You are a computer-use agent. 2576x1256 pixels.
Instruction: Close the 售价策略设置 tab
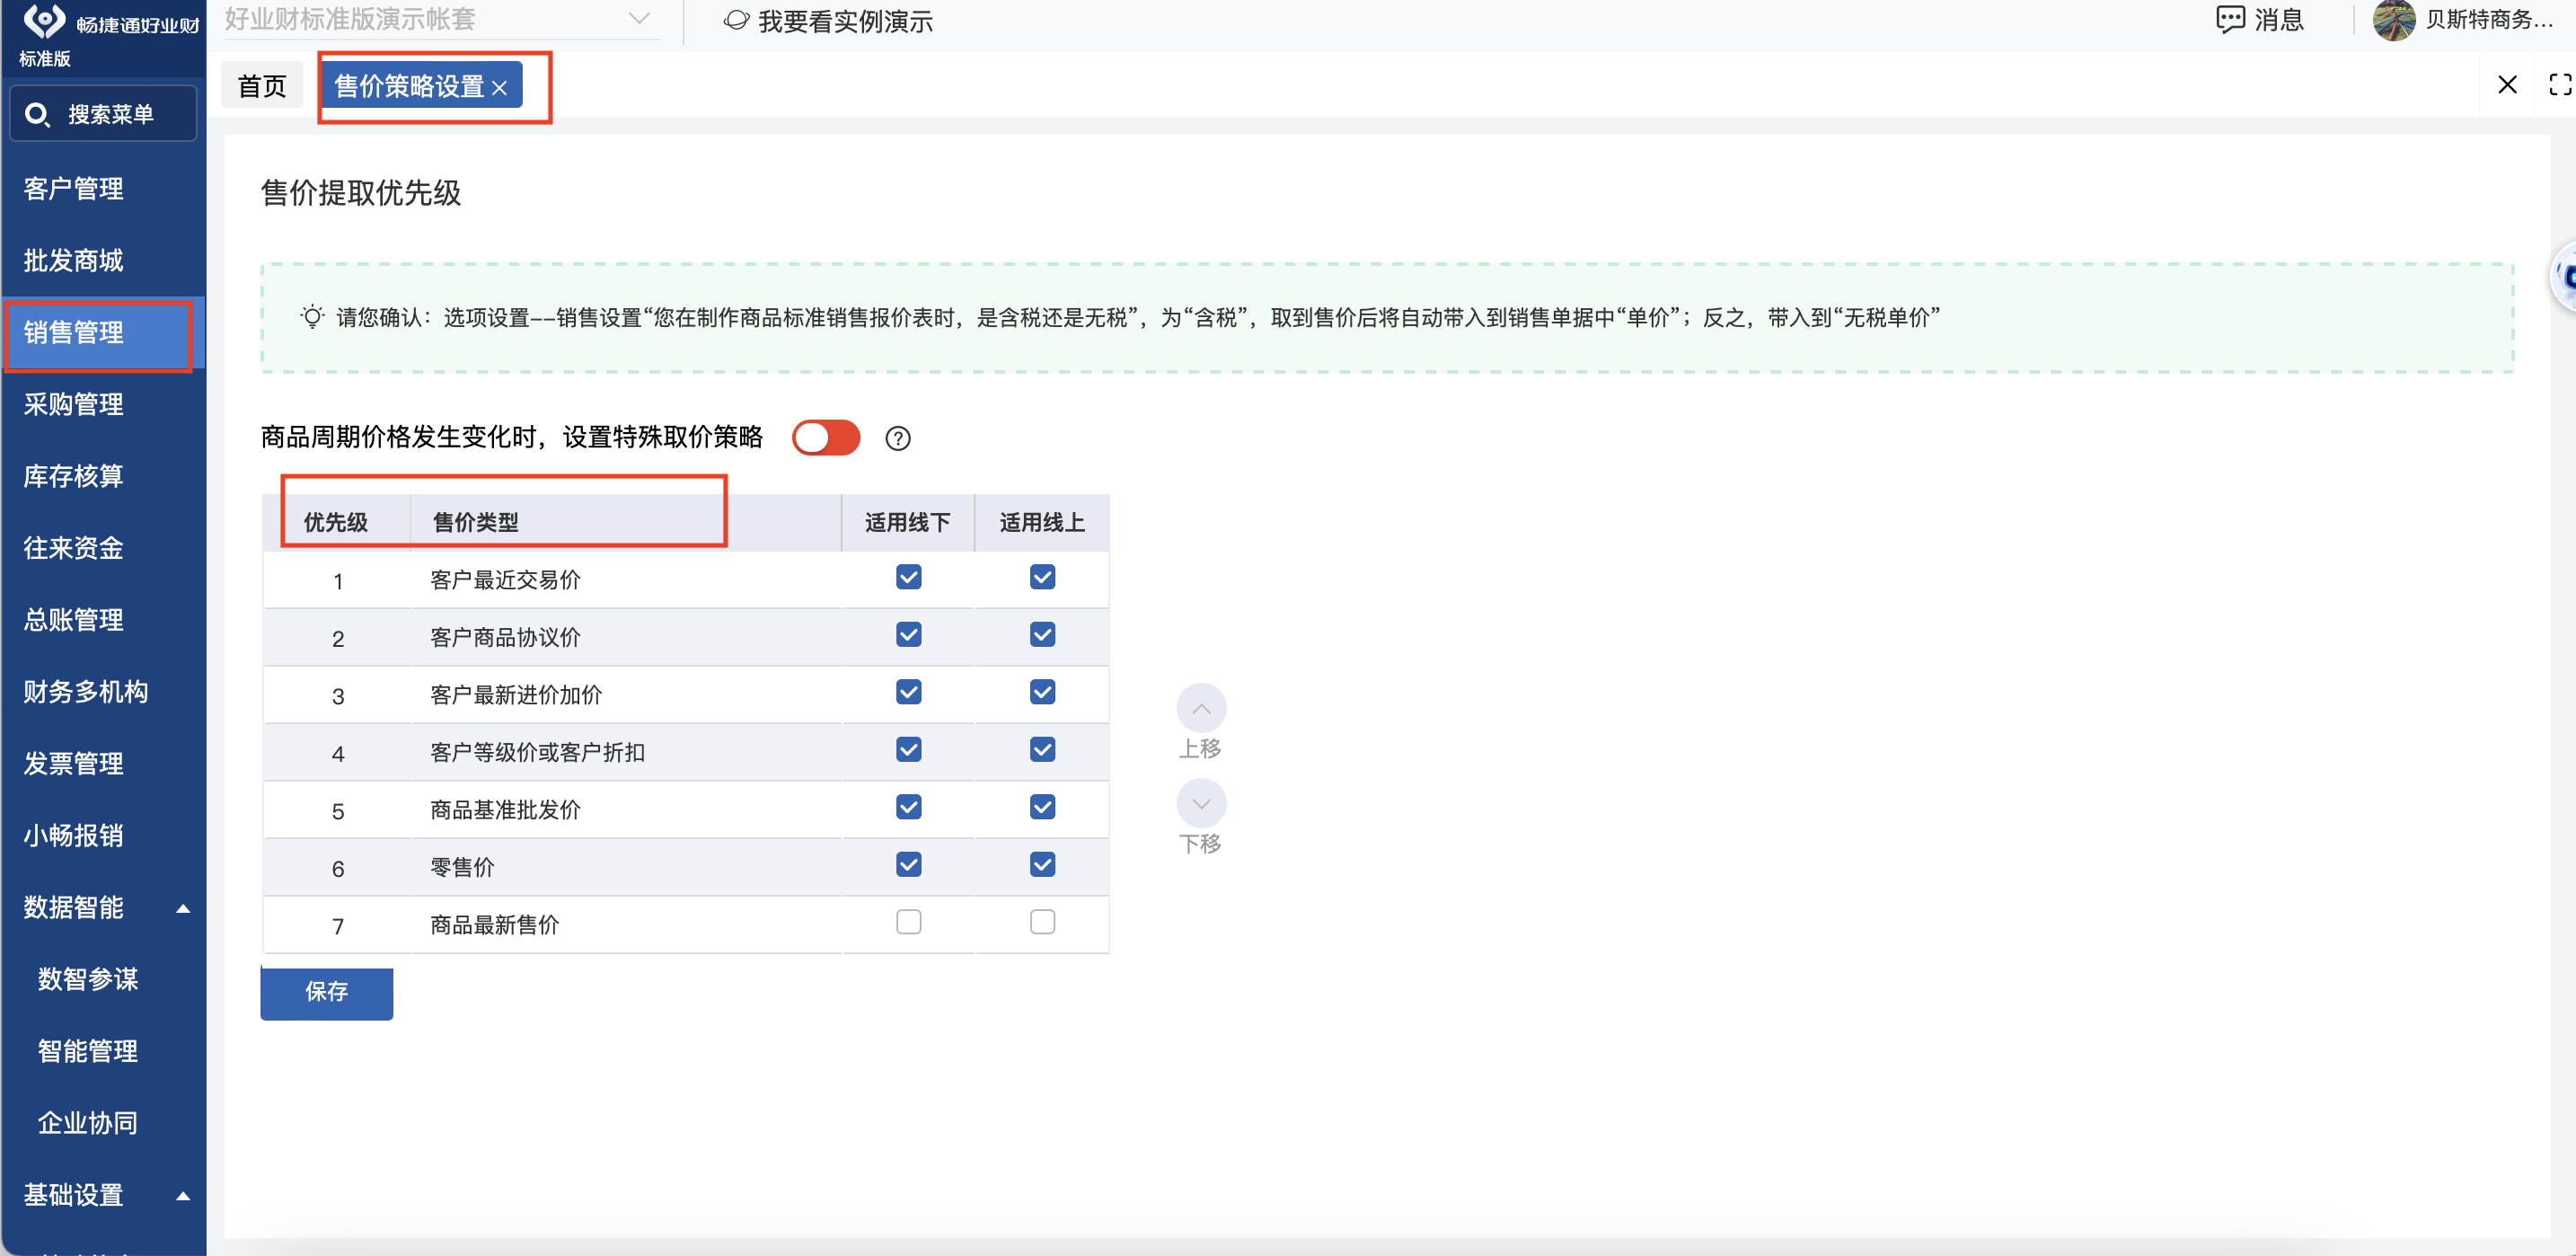[499, 88]
